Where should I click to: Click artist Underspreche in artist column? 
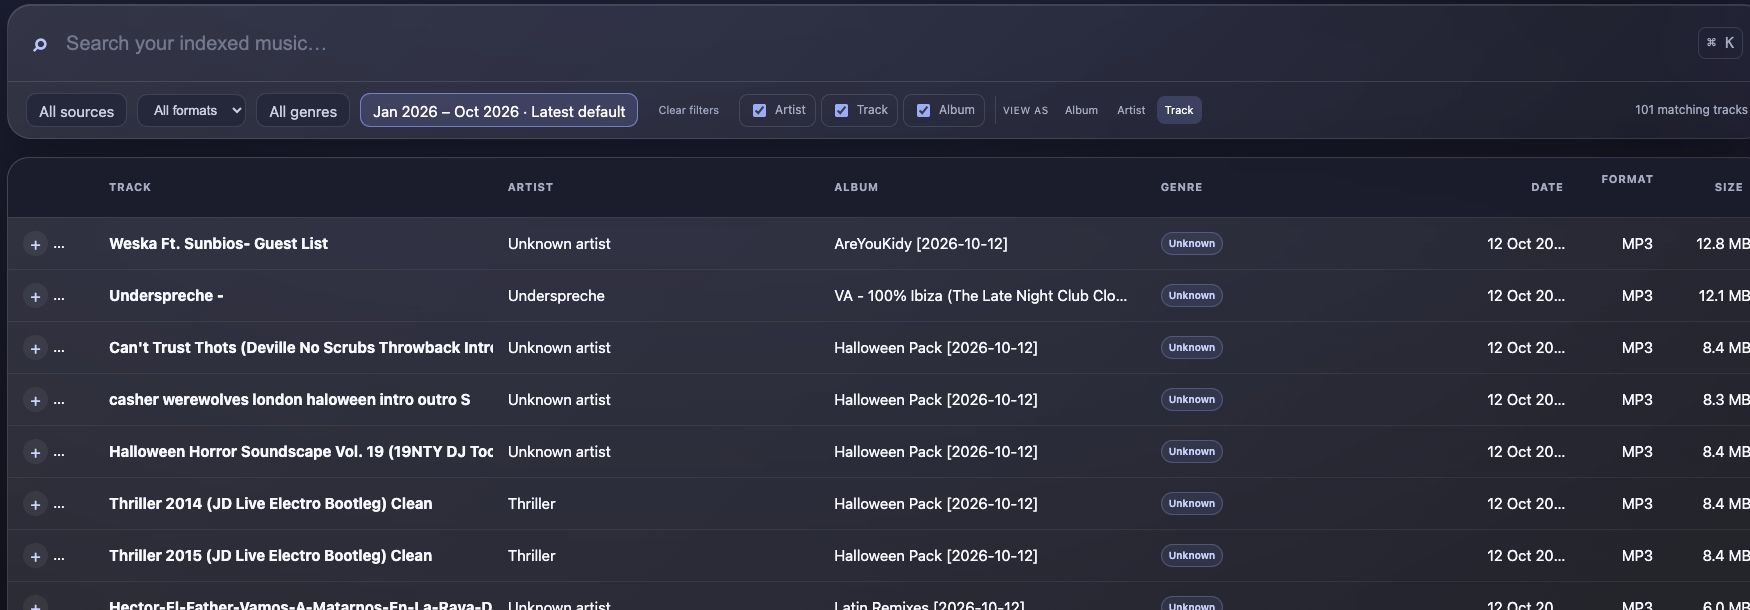pyautogui.click(x=556, y=295)
